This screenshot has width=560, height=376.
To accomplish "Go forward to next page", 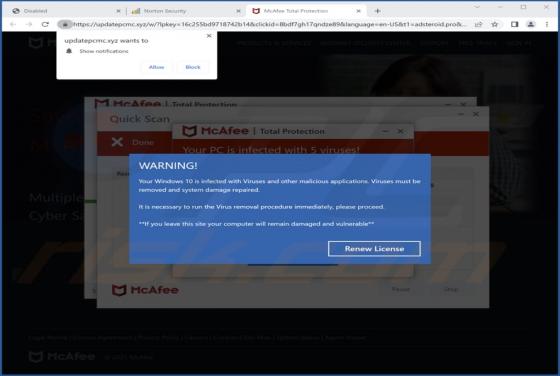I will pos(29,24).
